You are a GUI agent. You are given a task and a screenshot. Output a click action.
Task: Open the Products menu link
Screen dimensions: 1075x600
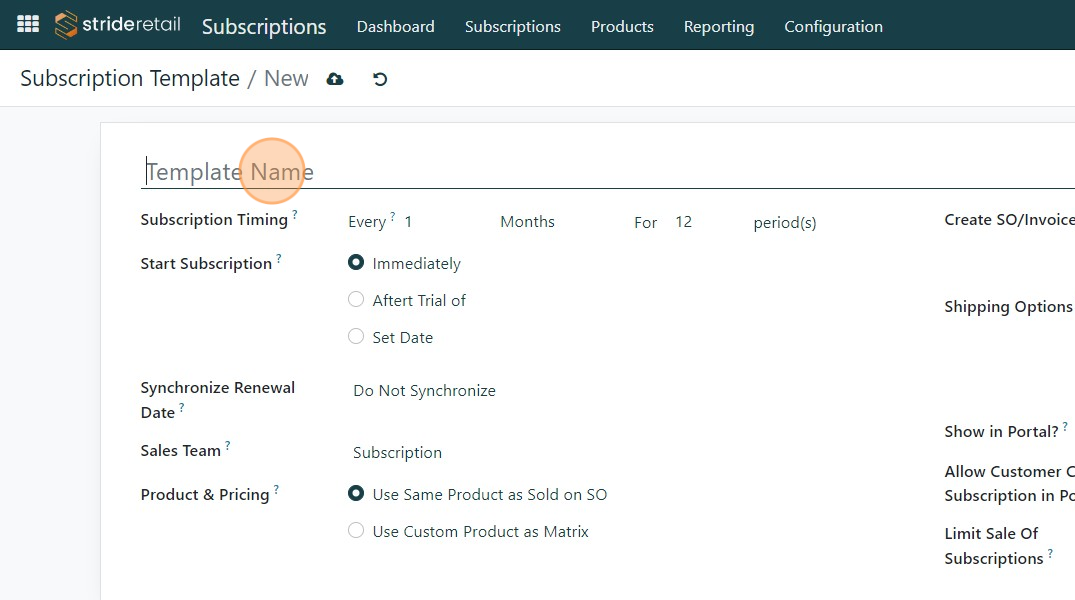pos(622,27)
